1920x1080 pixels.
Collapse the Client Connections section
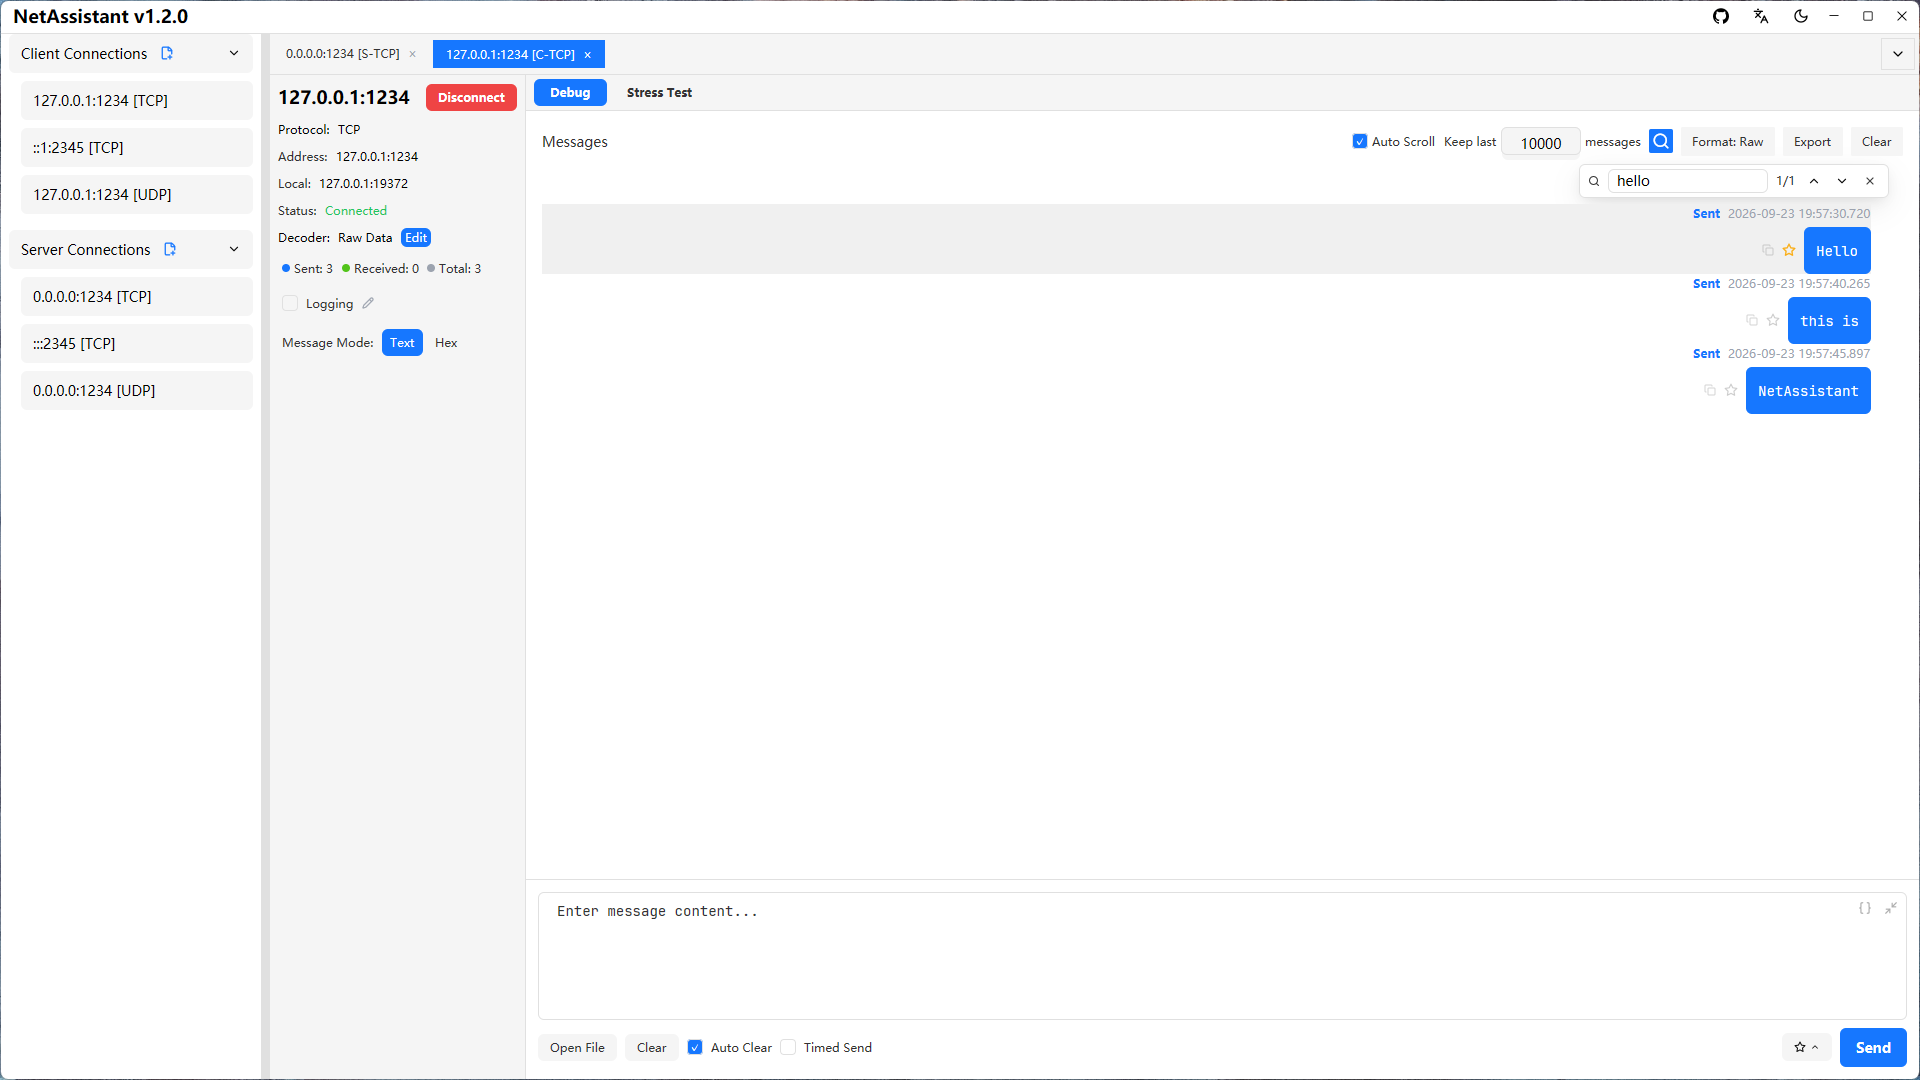pyautogui.click(x=234, y=53)
